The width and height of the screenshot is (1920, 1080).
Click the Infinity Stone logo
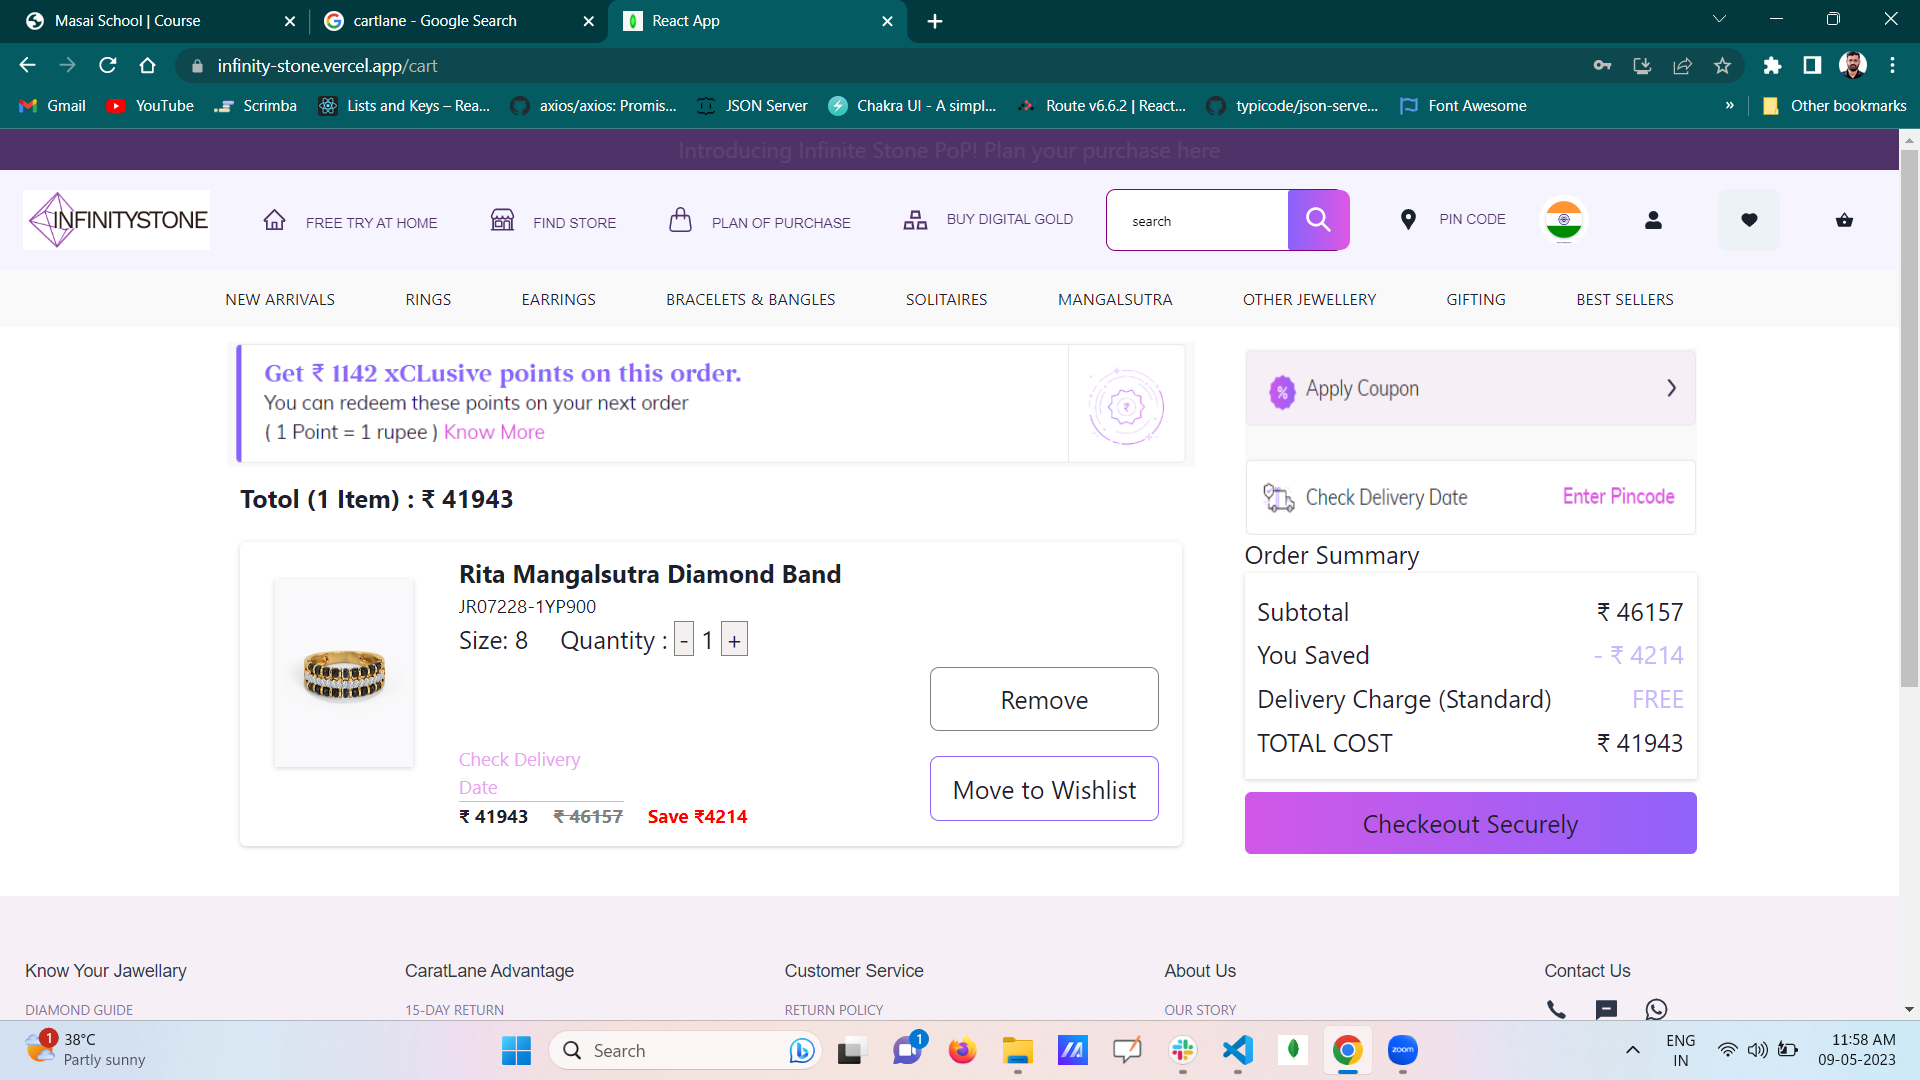117,220
